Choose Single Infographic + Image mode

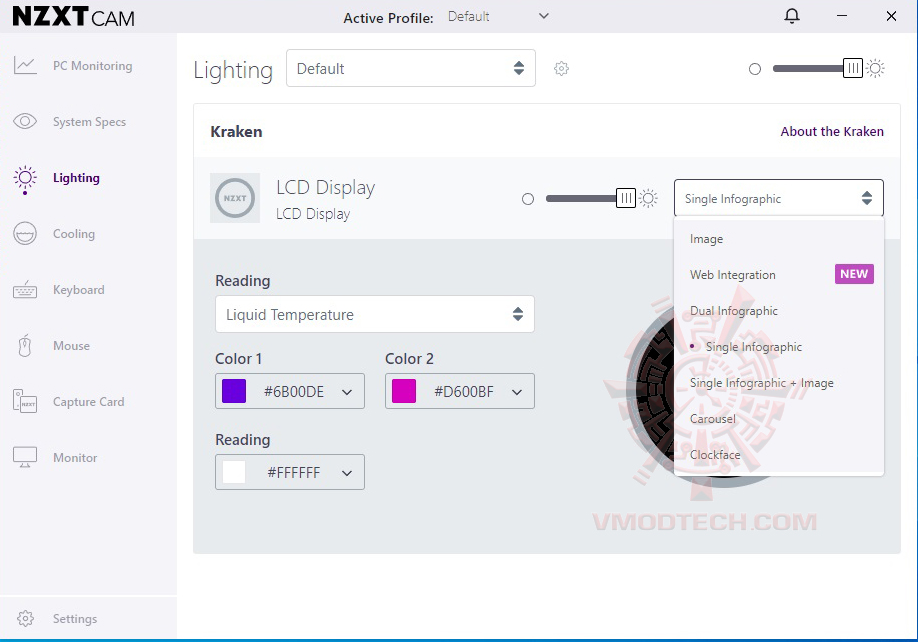[x=779, y=383]
